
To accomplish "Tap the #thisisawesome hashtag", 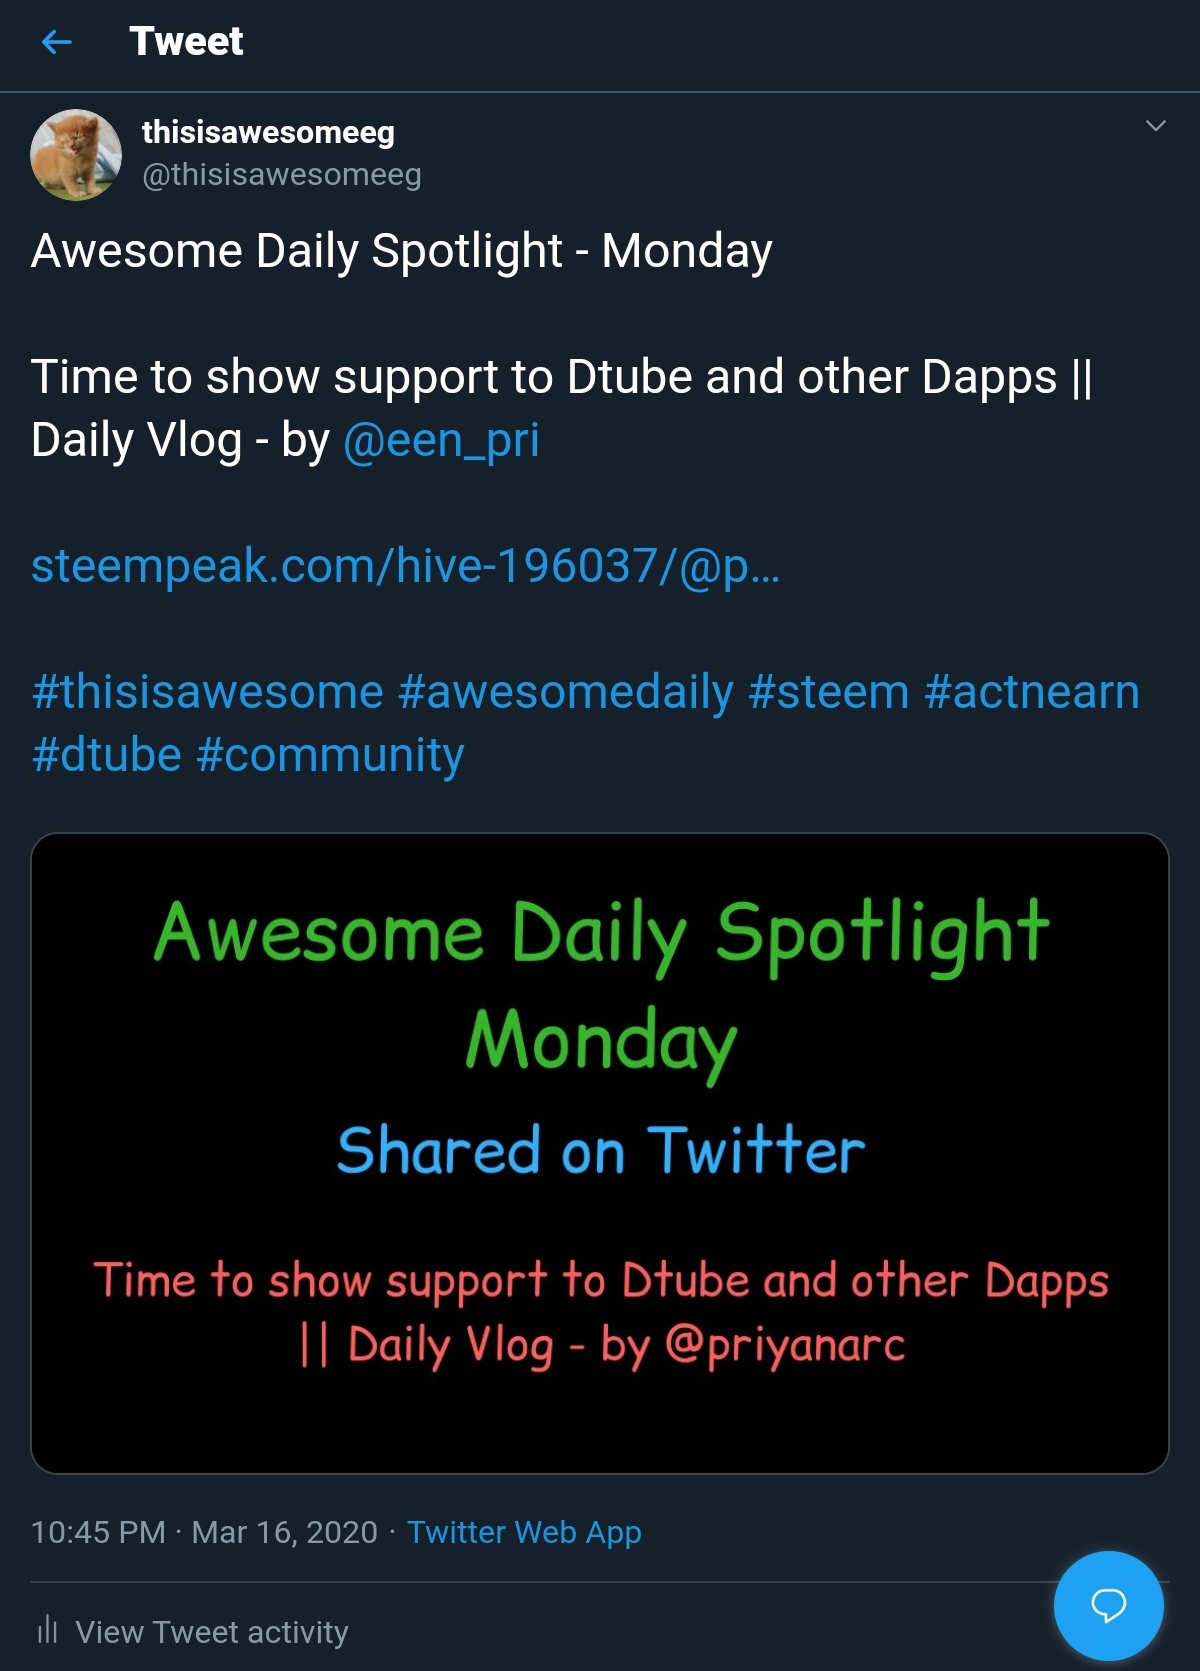I will click(208, 692).
